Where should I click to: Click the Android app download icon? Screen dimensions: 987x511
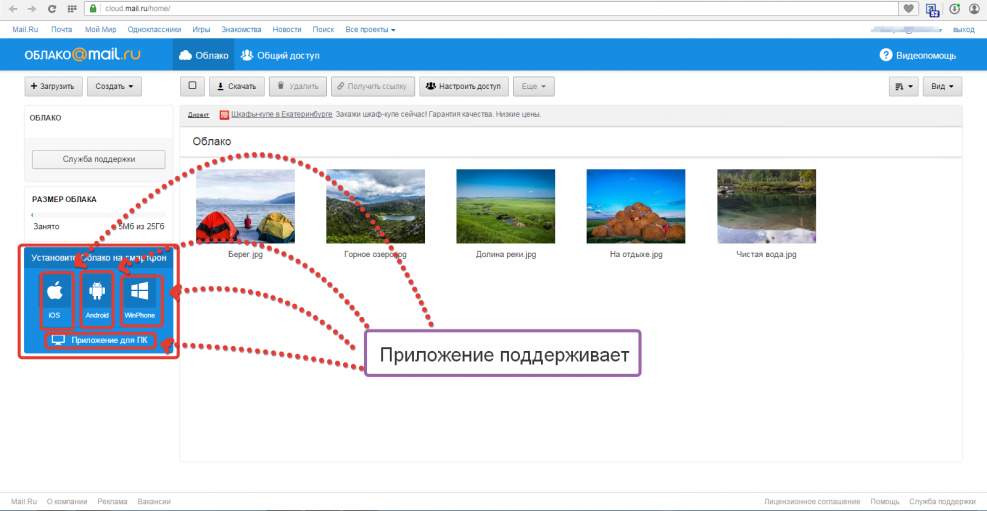point(97,298)
